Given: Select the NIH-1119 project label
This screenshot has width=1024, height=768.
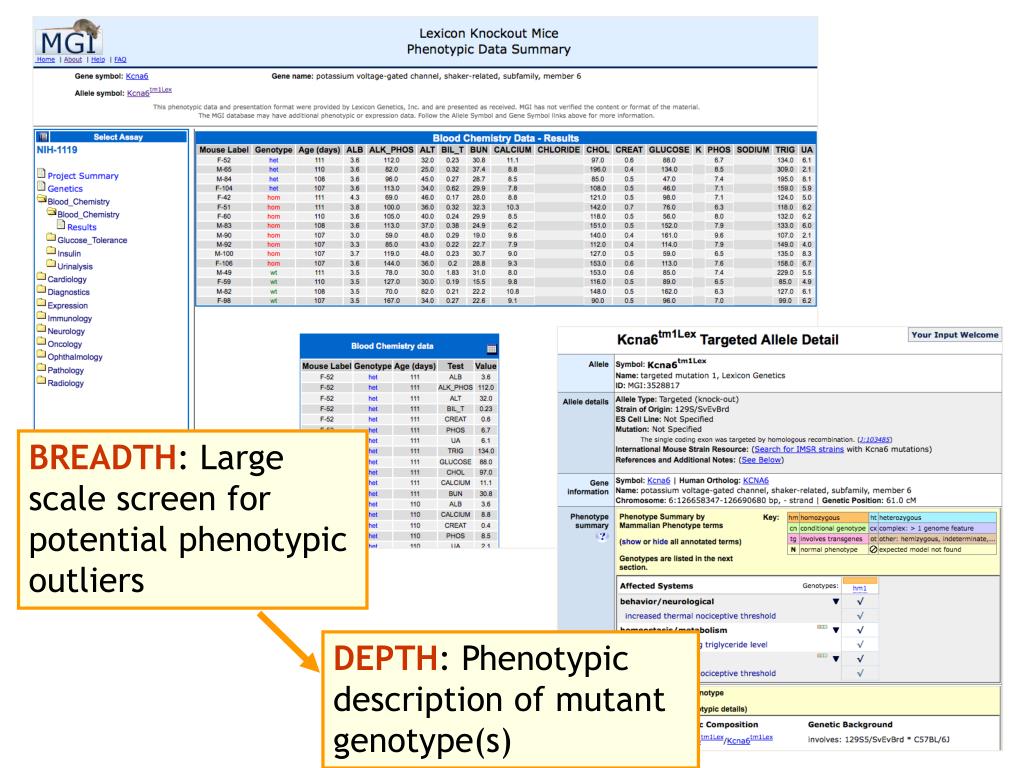Looking at the screenshot, I should pyautogui.click(x=57, y=150).
